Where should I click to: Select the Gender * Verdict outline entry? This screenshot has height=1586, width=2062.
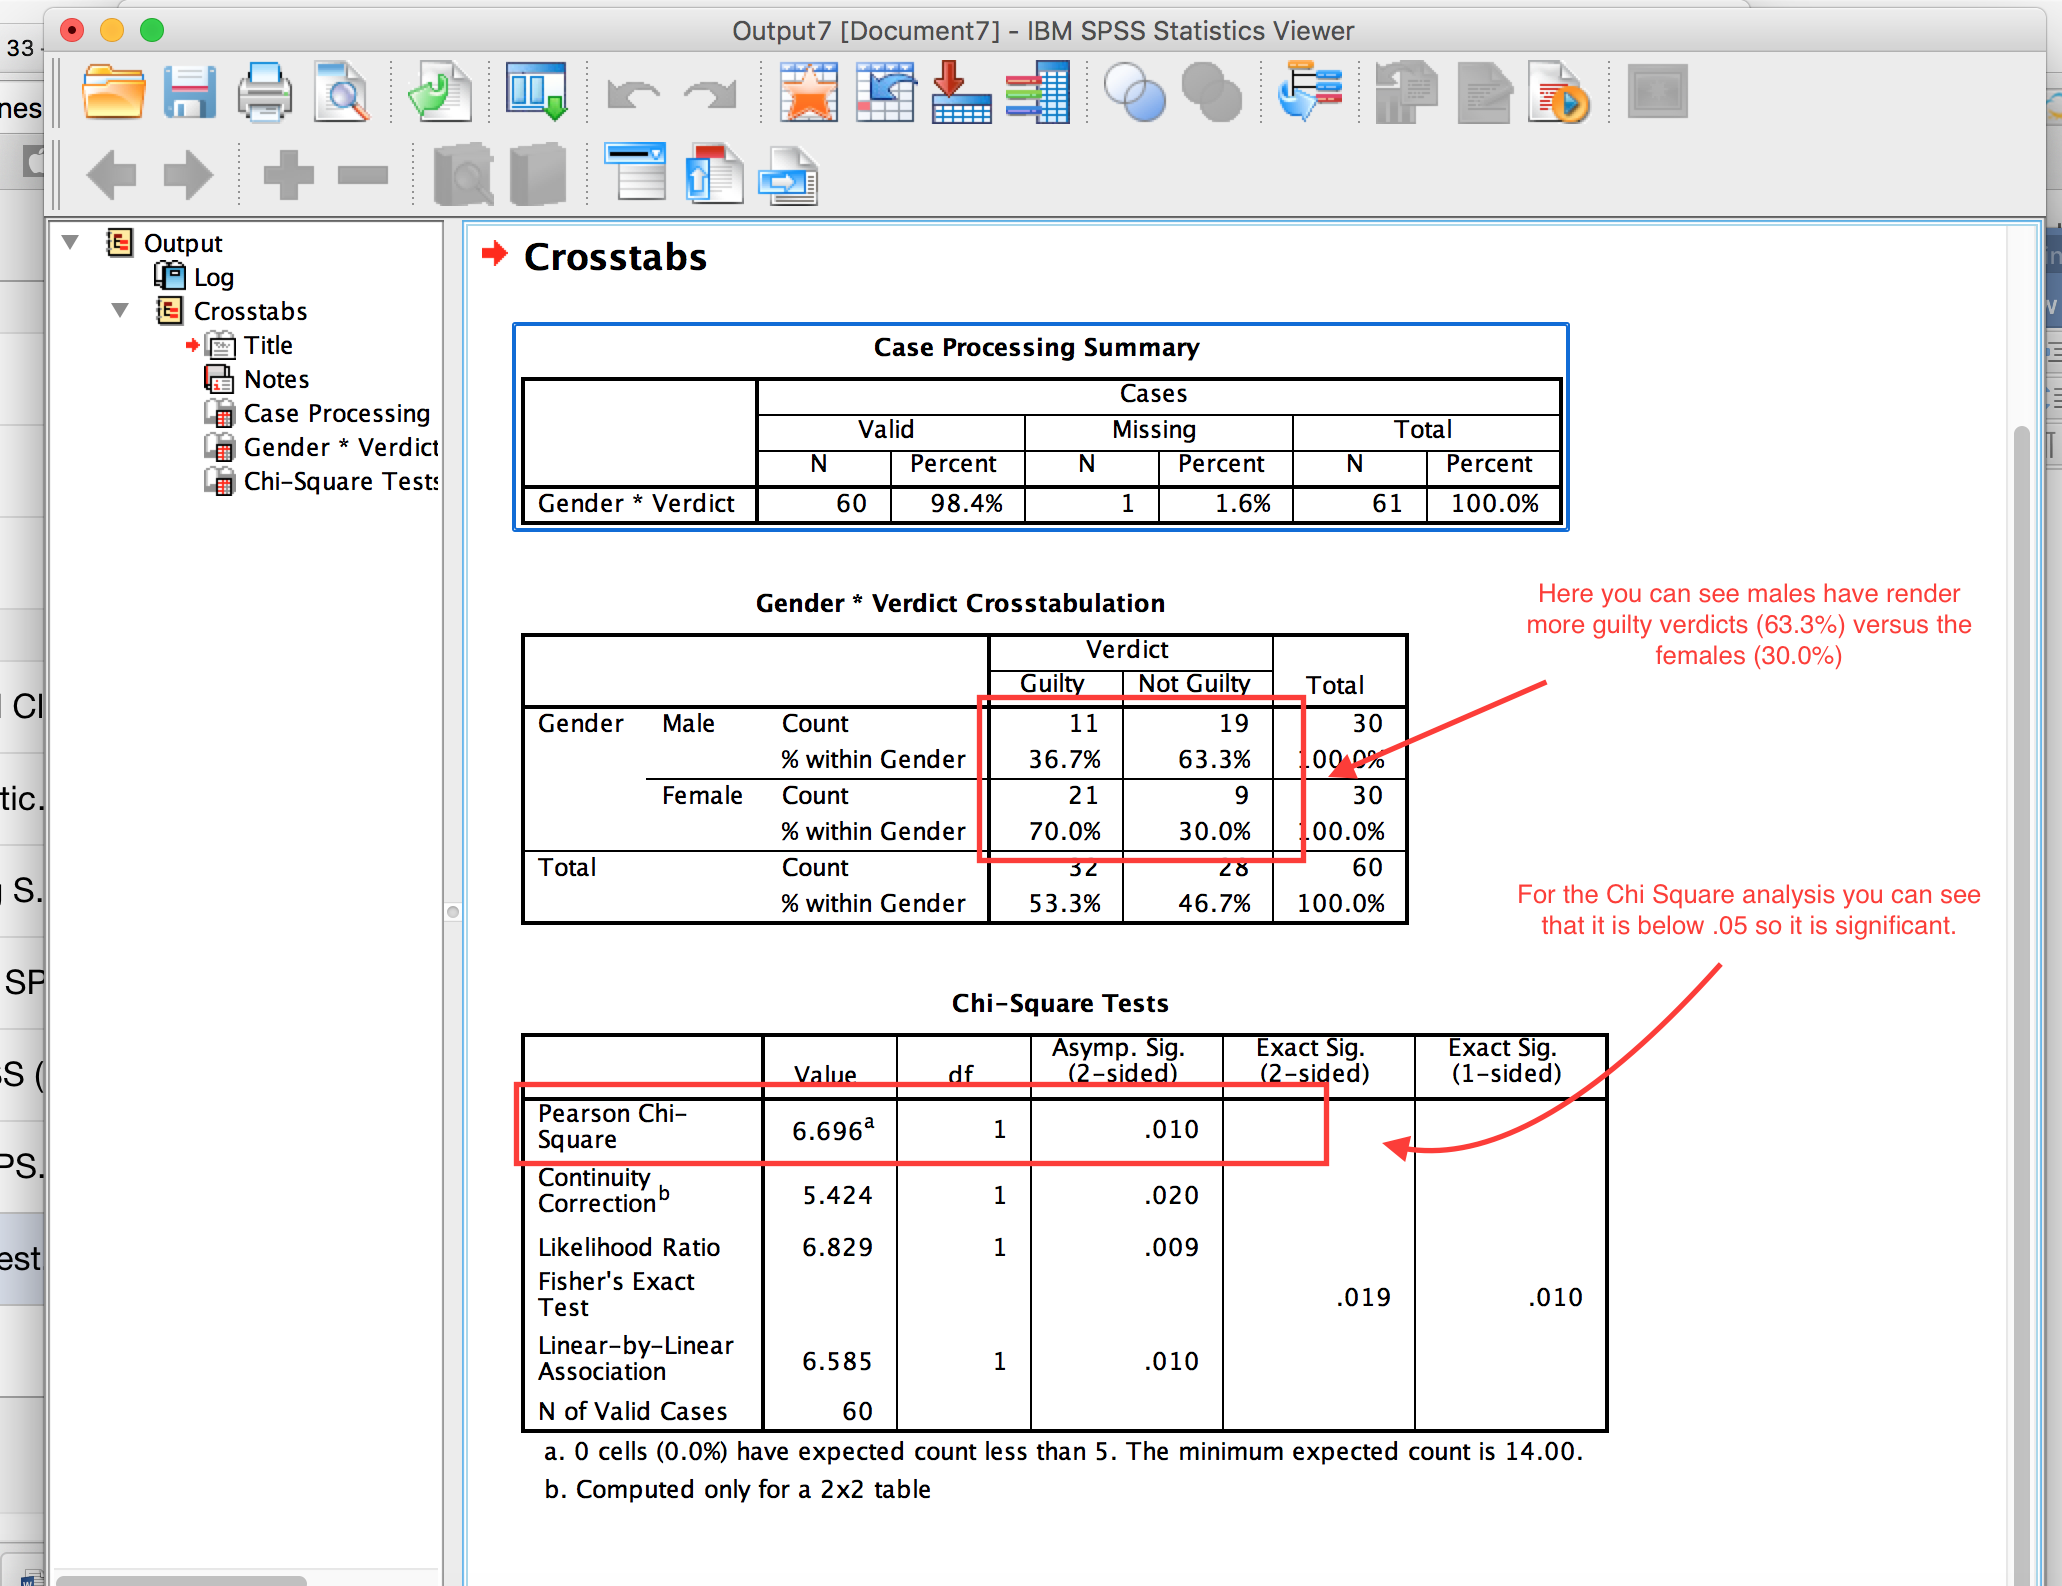[x=340, y=447]
